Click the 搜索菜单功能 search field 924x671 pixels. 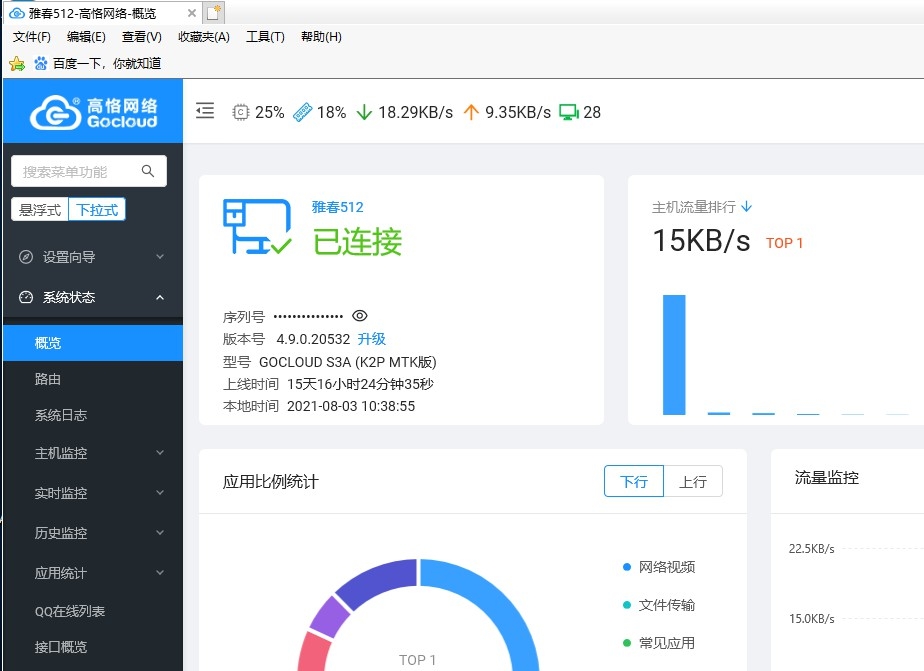point(78,172)
